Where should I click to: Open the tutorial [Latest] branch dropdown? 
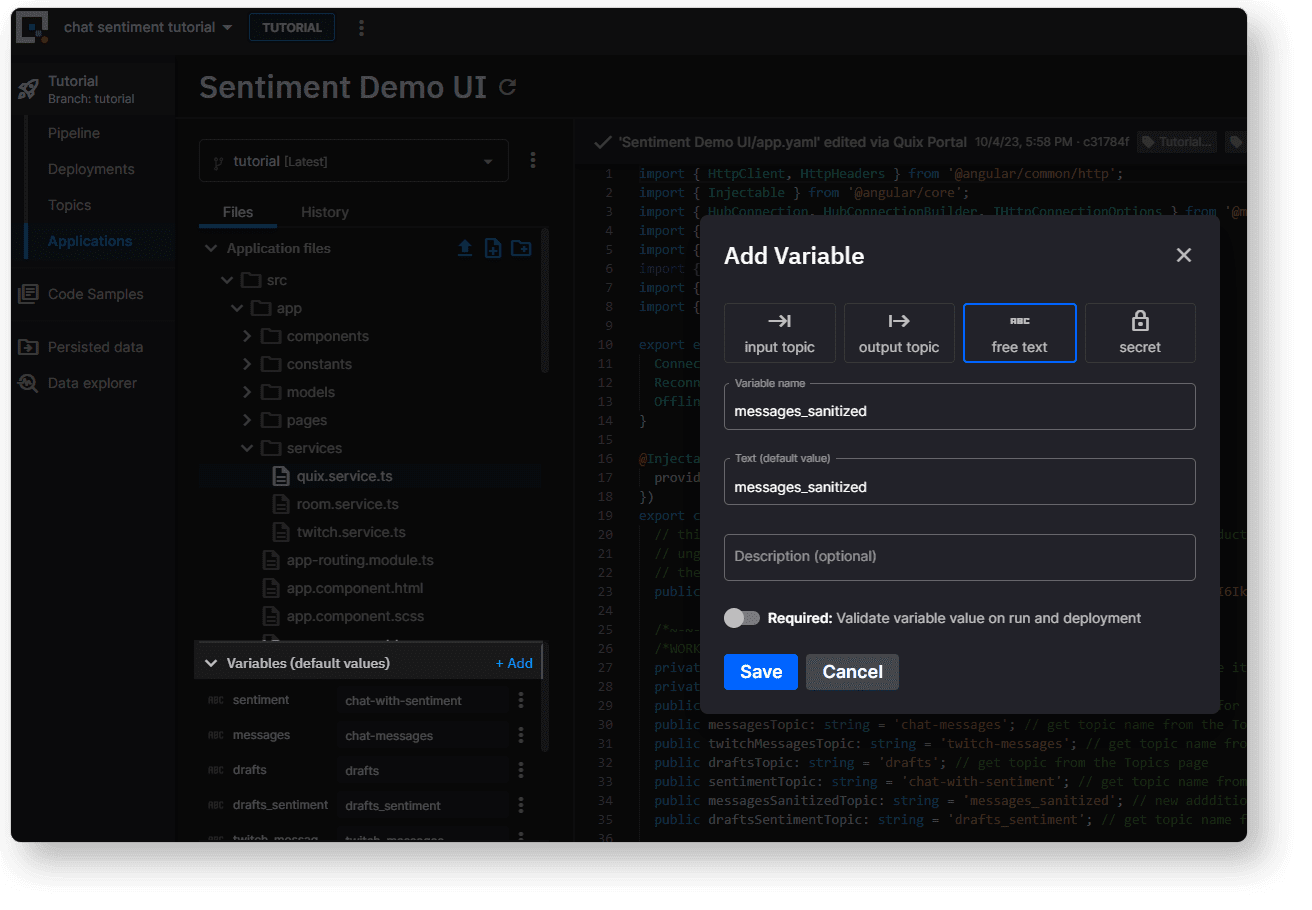pyautogui.click(x=353, y=161)
